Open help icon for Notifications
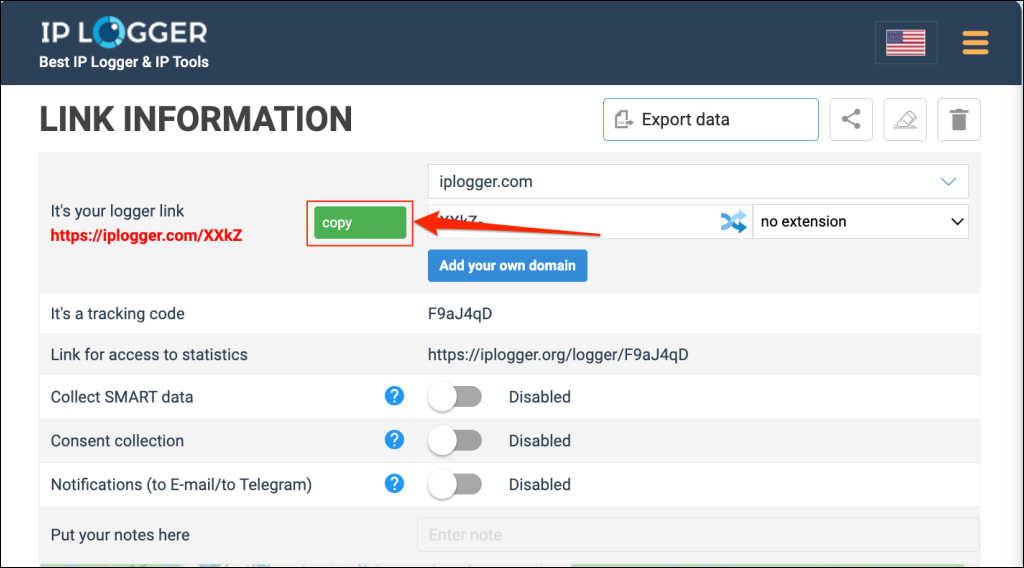 (394, 484)
